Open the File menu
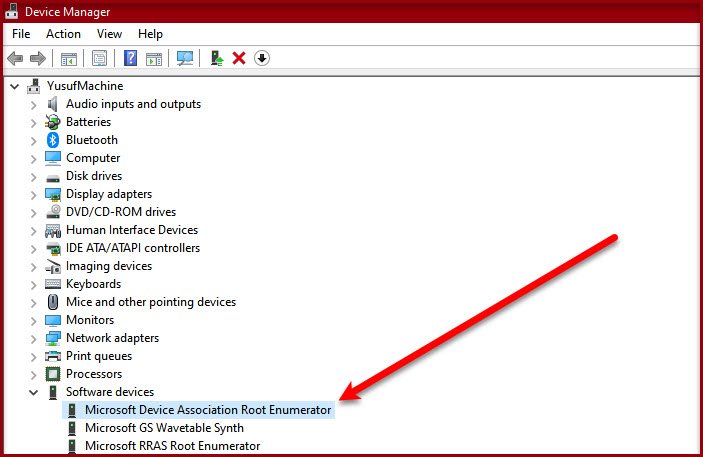Image resolution: width=703 pixels, height=457 pixels. [x=21, y=34]
